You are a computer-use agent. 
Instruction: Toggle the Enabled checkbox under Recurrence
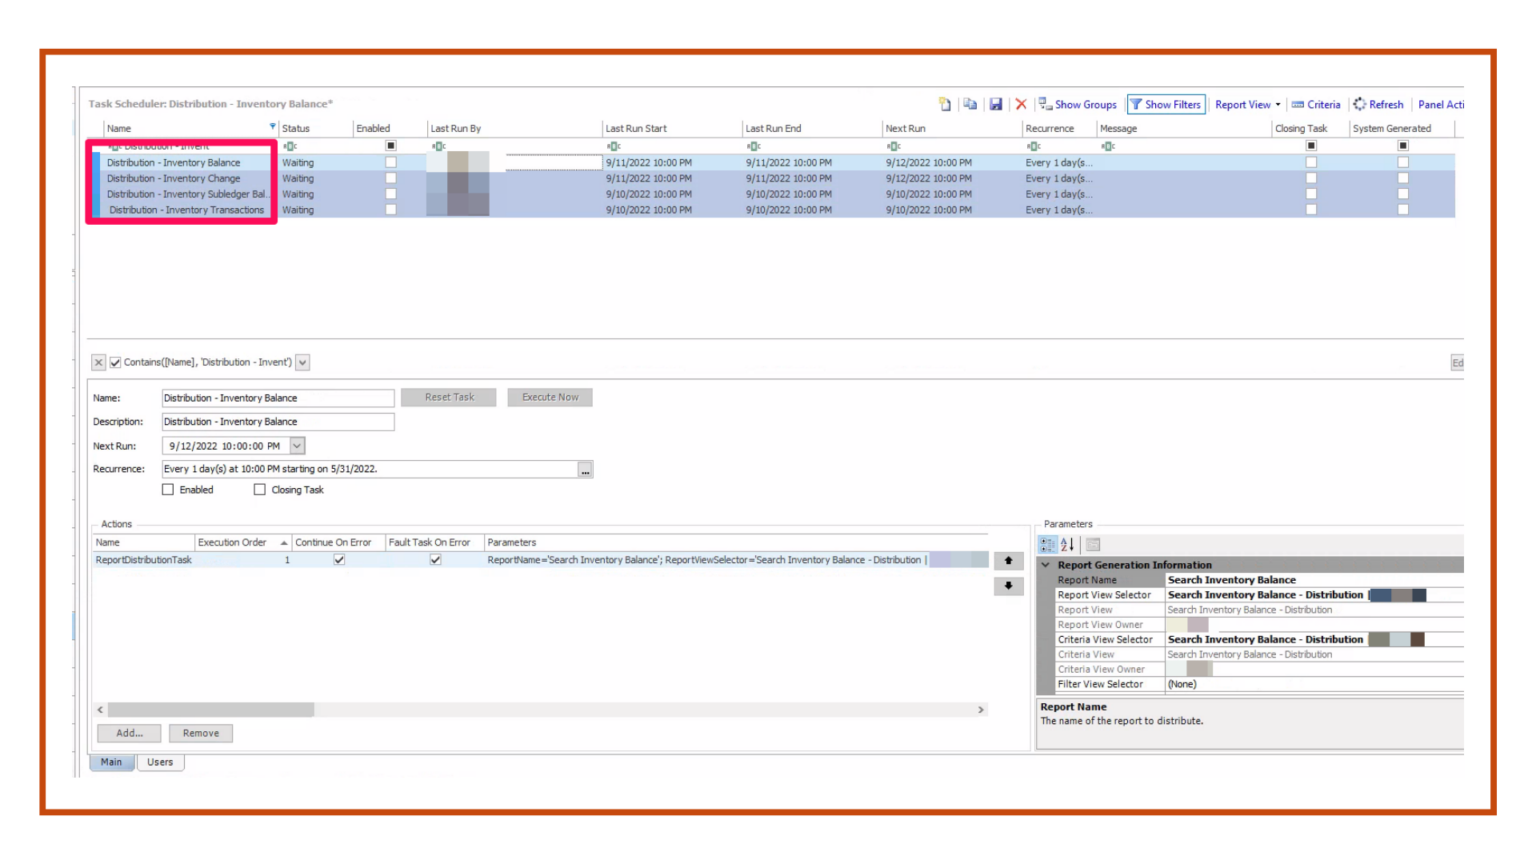(x=168, y=490)
